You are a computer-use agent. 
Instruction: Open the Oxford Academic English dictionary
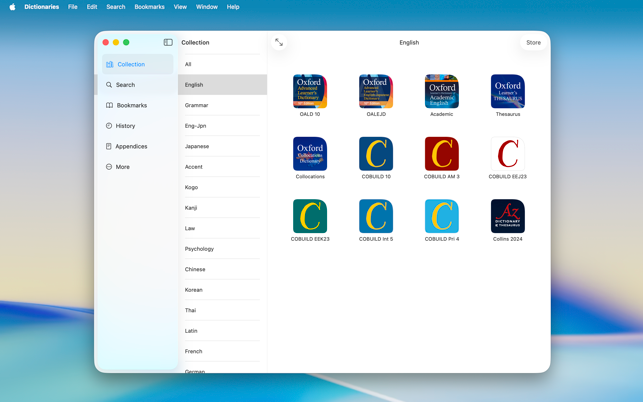tap(442, 91)
